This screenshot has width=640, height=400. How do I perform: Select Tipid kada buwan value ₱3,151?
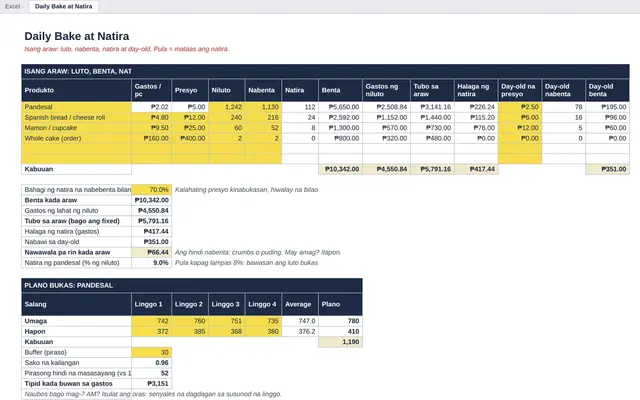[x=151, y=384]
